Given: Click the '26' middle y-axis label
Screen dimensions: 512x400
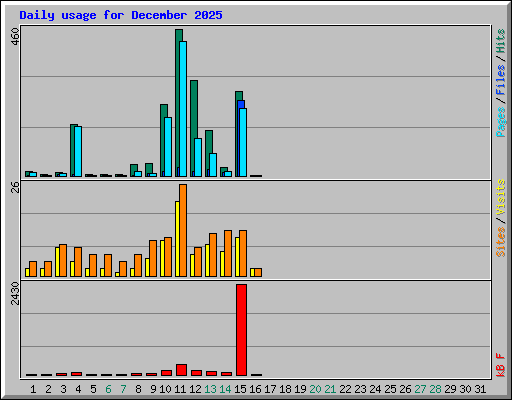Looking at the screenshot, I should (x=15, y=187).
